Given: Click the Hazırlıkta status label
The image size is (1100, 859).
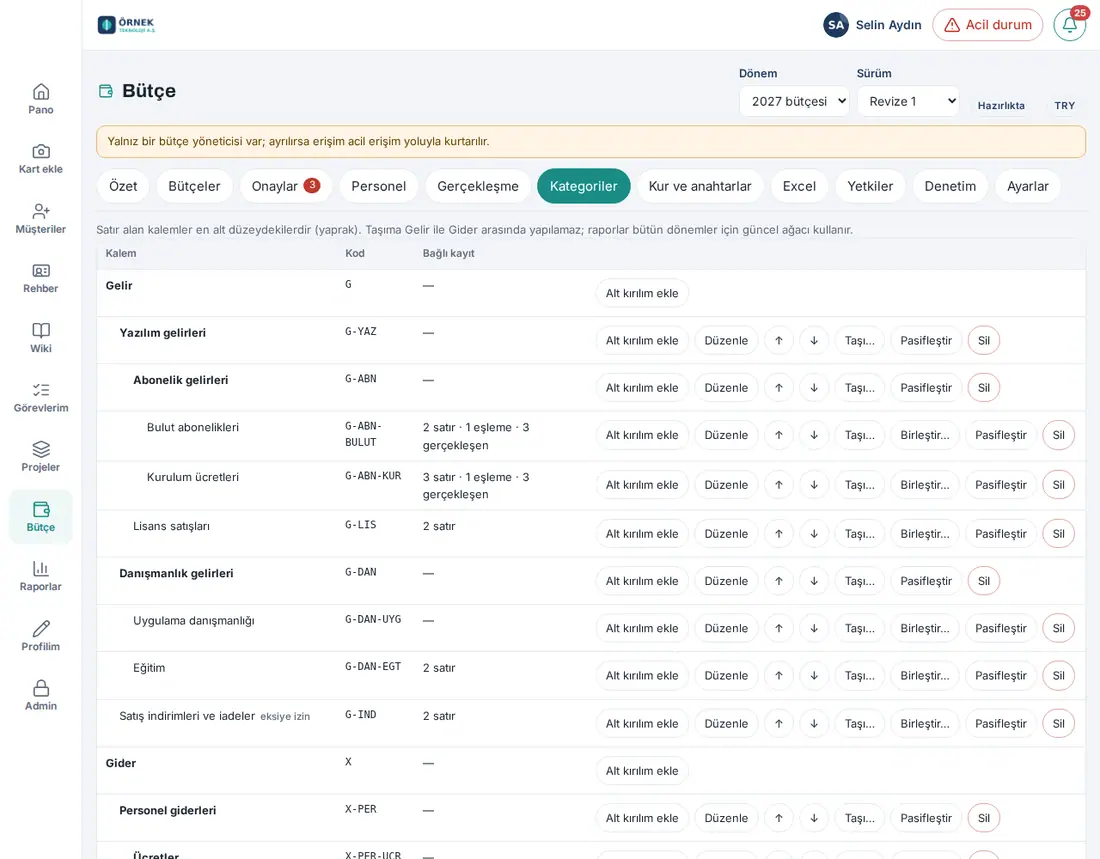Looking at the screenshot, I should tap(1001, 105).
